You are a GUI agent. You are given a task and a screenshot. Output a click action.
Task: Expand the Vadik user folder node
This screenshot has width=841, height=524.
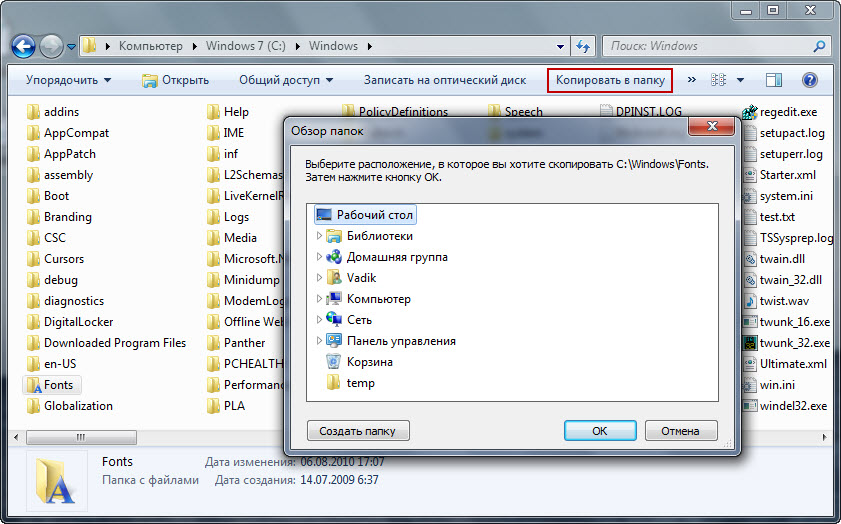319,278
